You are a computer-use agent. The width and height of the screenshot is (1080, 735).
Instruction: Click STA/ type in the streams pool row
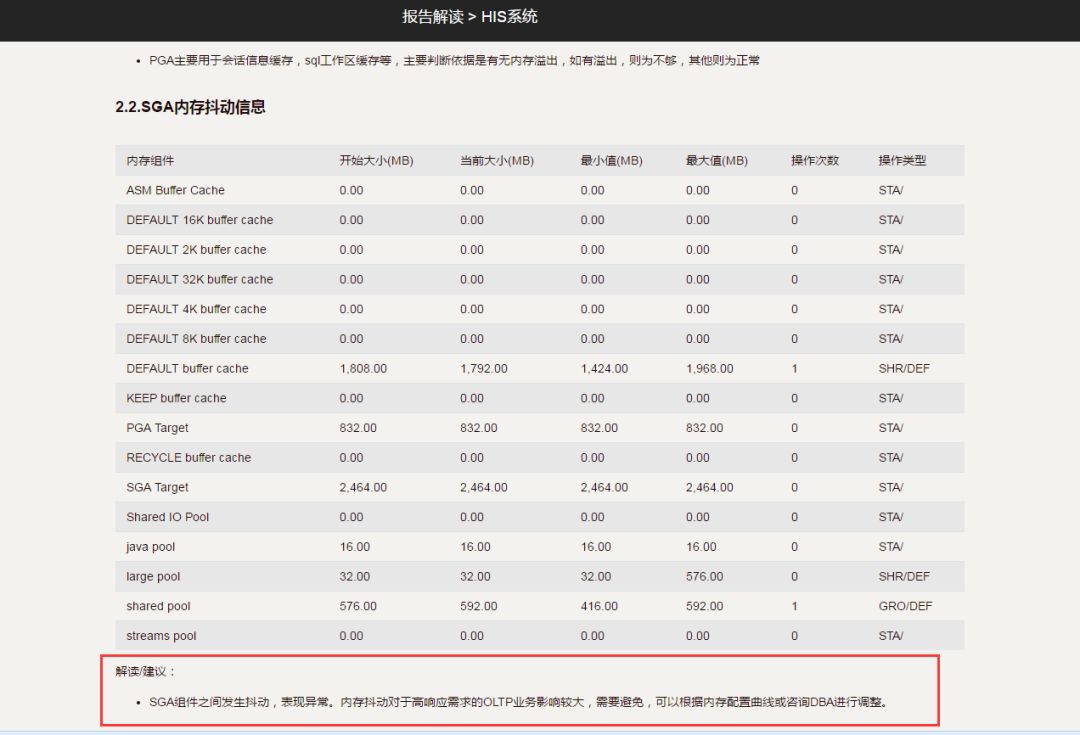[x=891, y=636]
